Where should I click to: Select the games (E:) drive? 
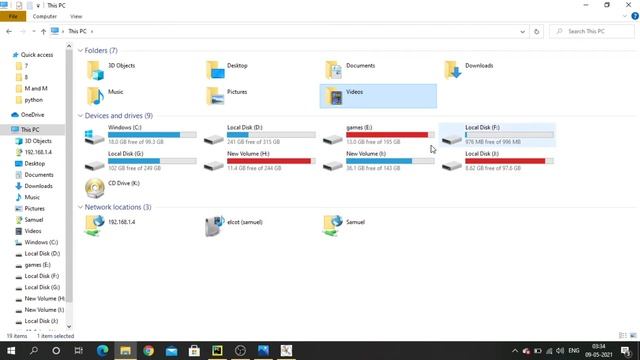pyautogui.click(x=378, y=135)
